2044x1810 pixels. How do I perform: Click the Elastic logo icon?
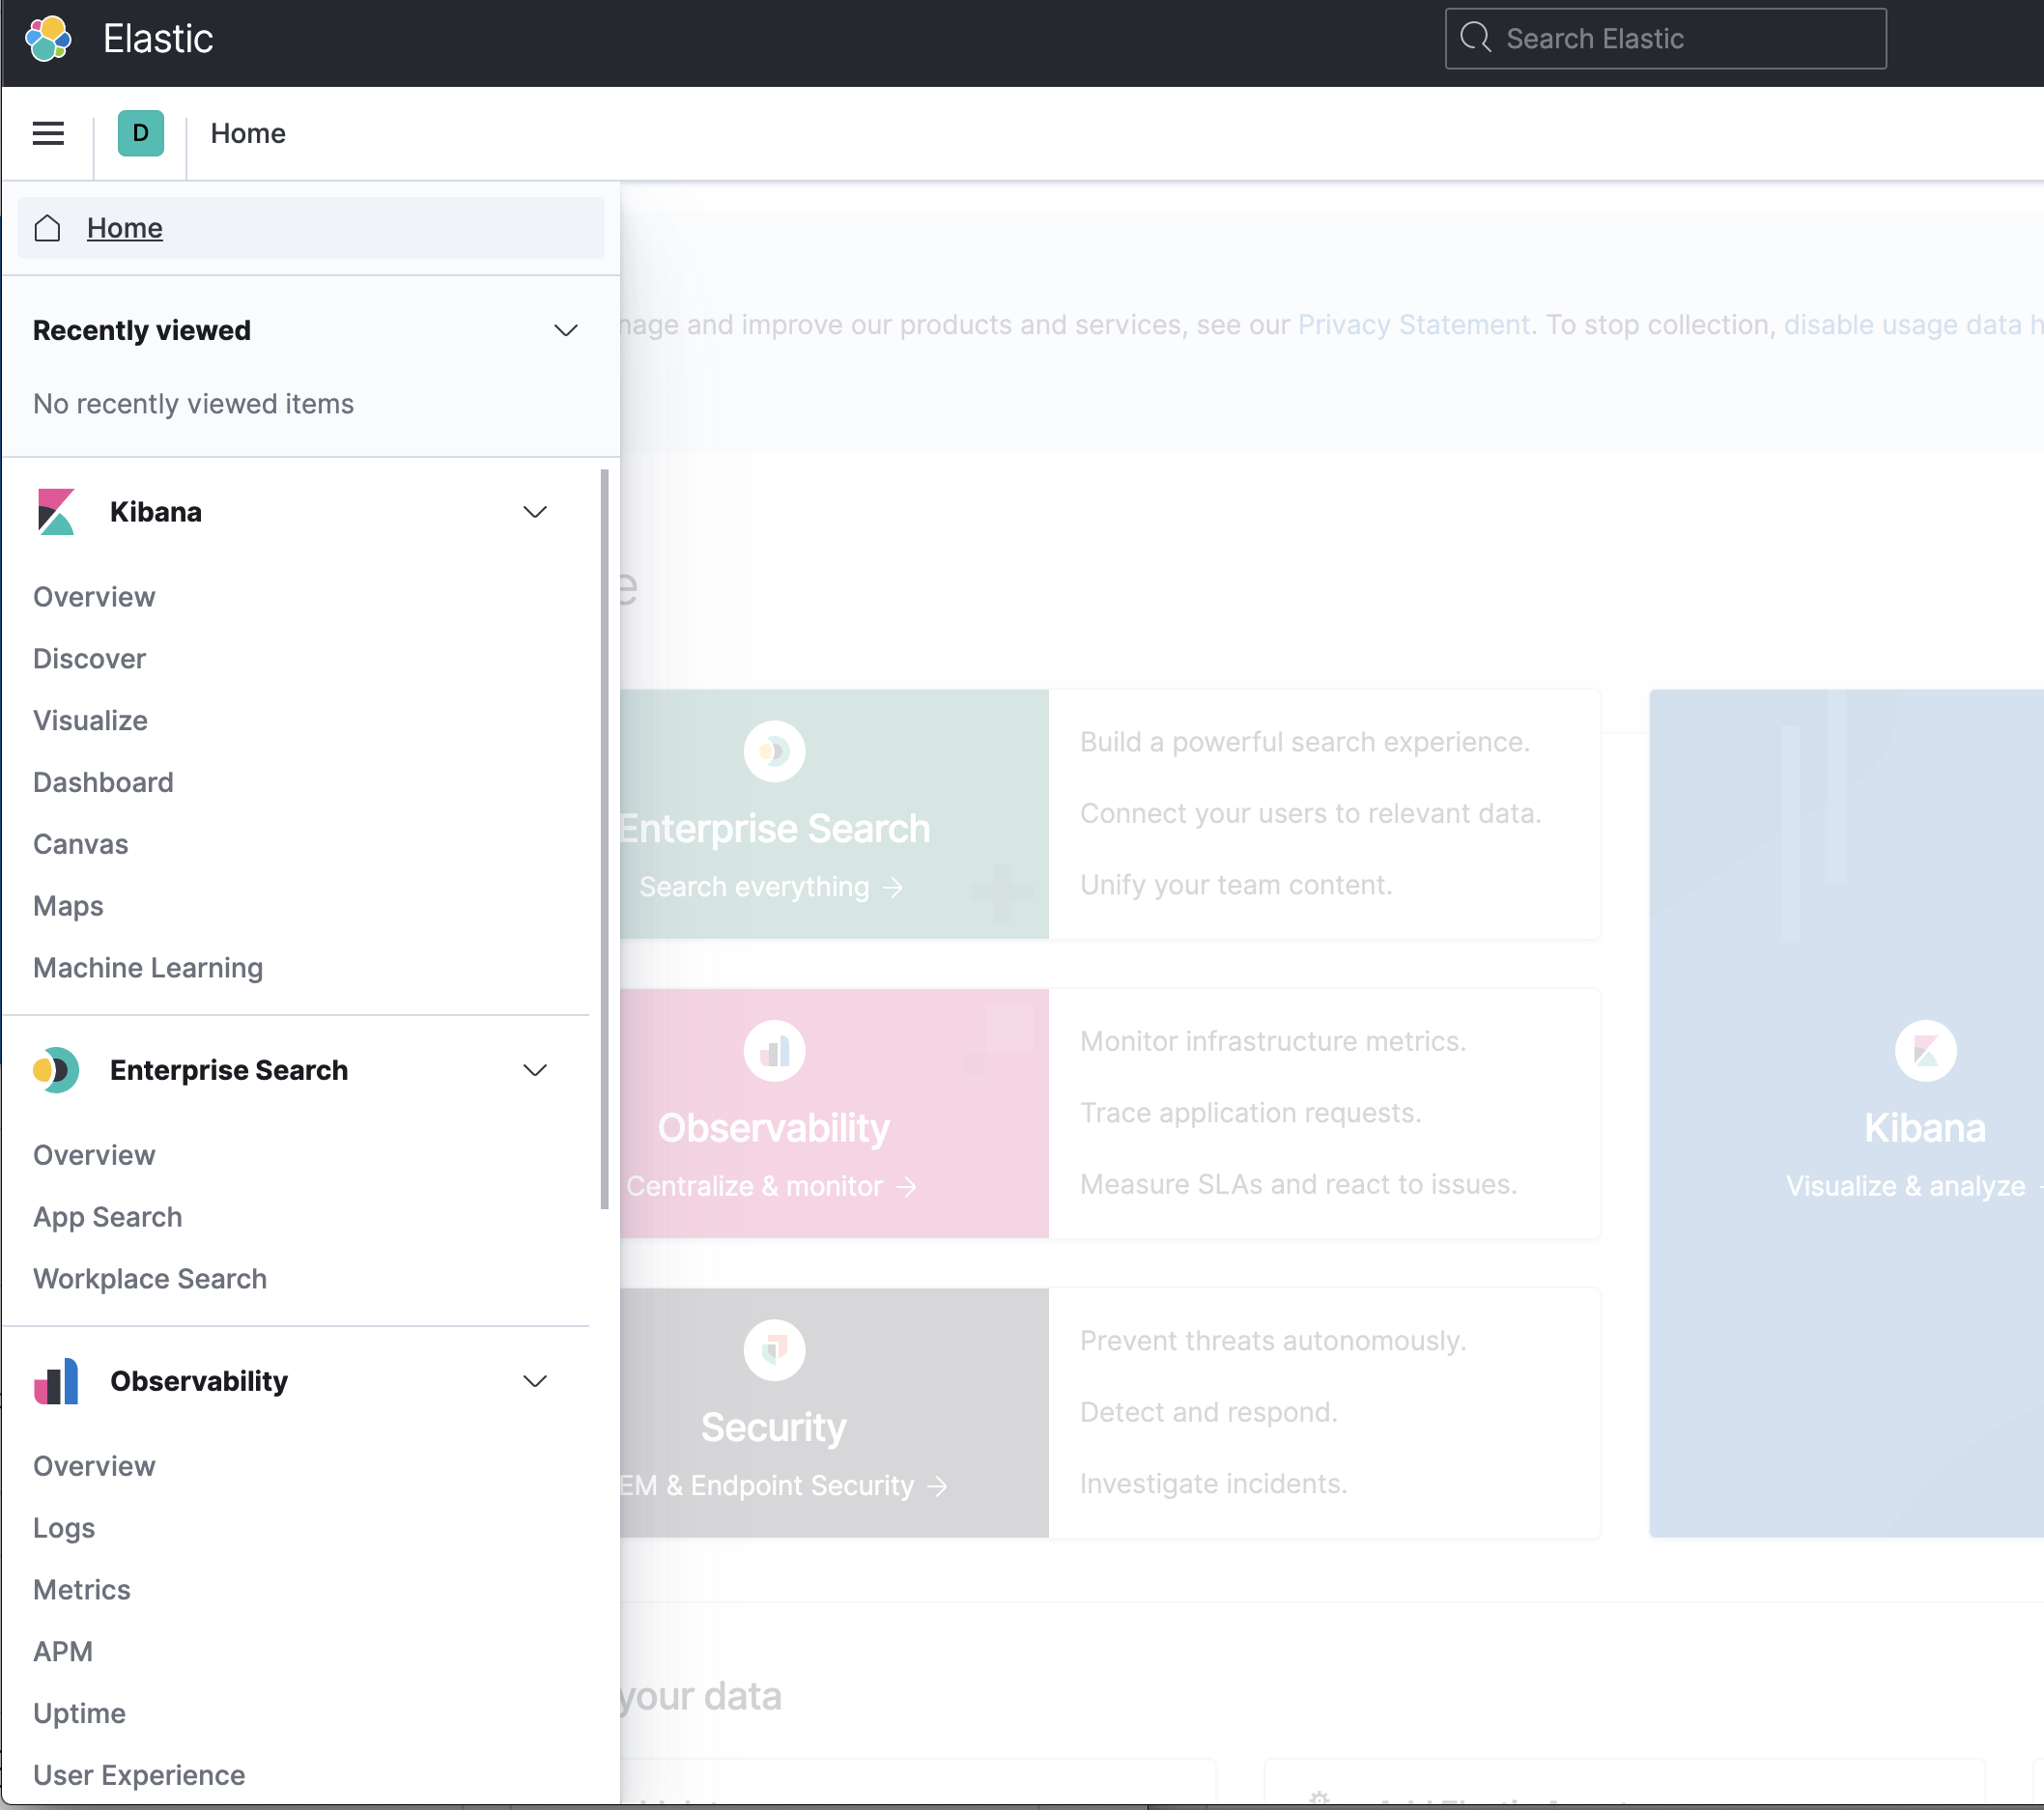point(48,39)
